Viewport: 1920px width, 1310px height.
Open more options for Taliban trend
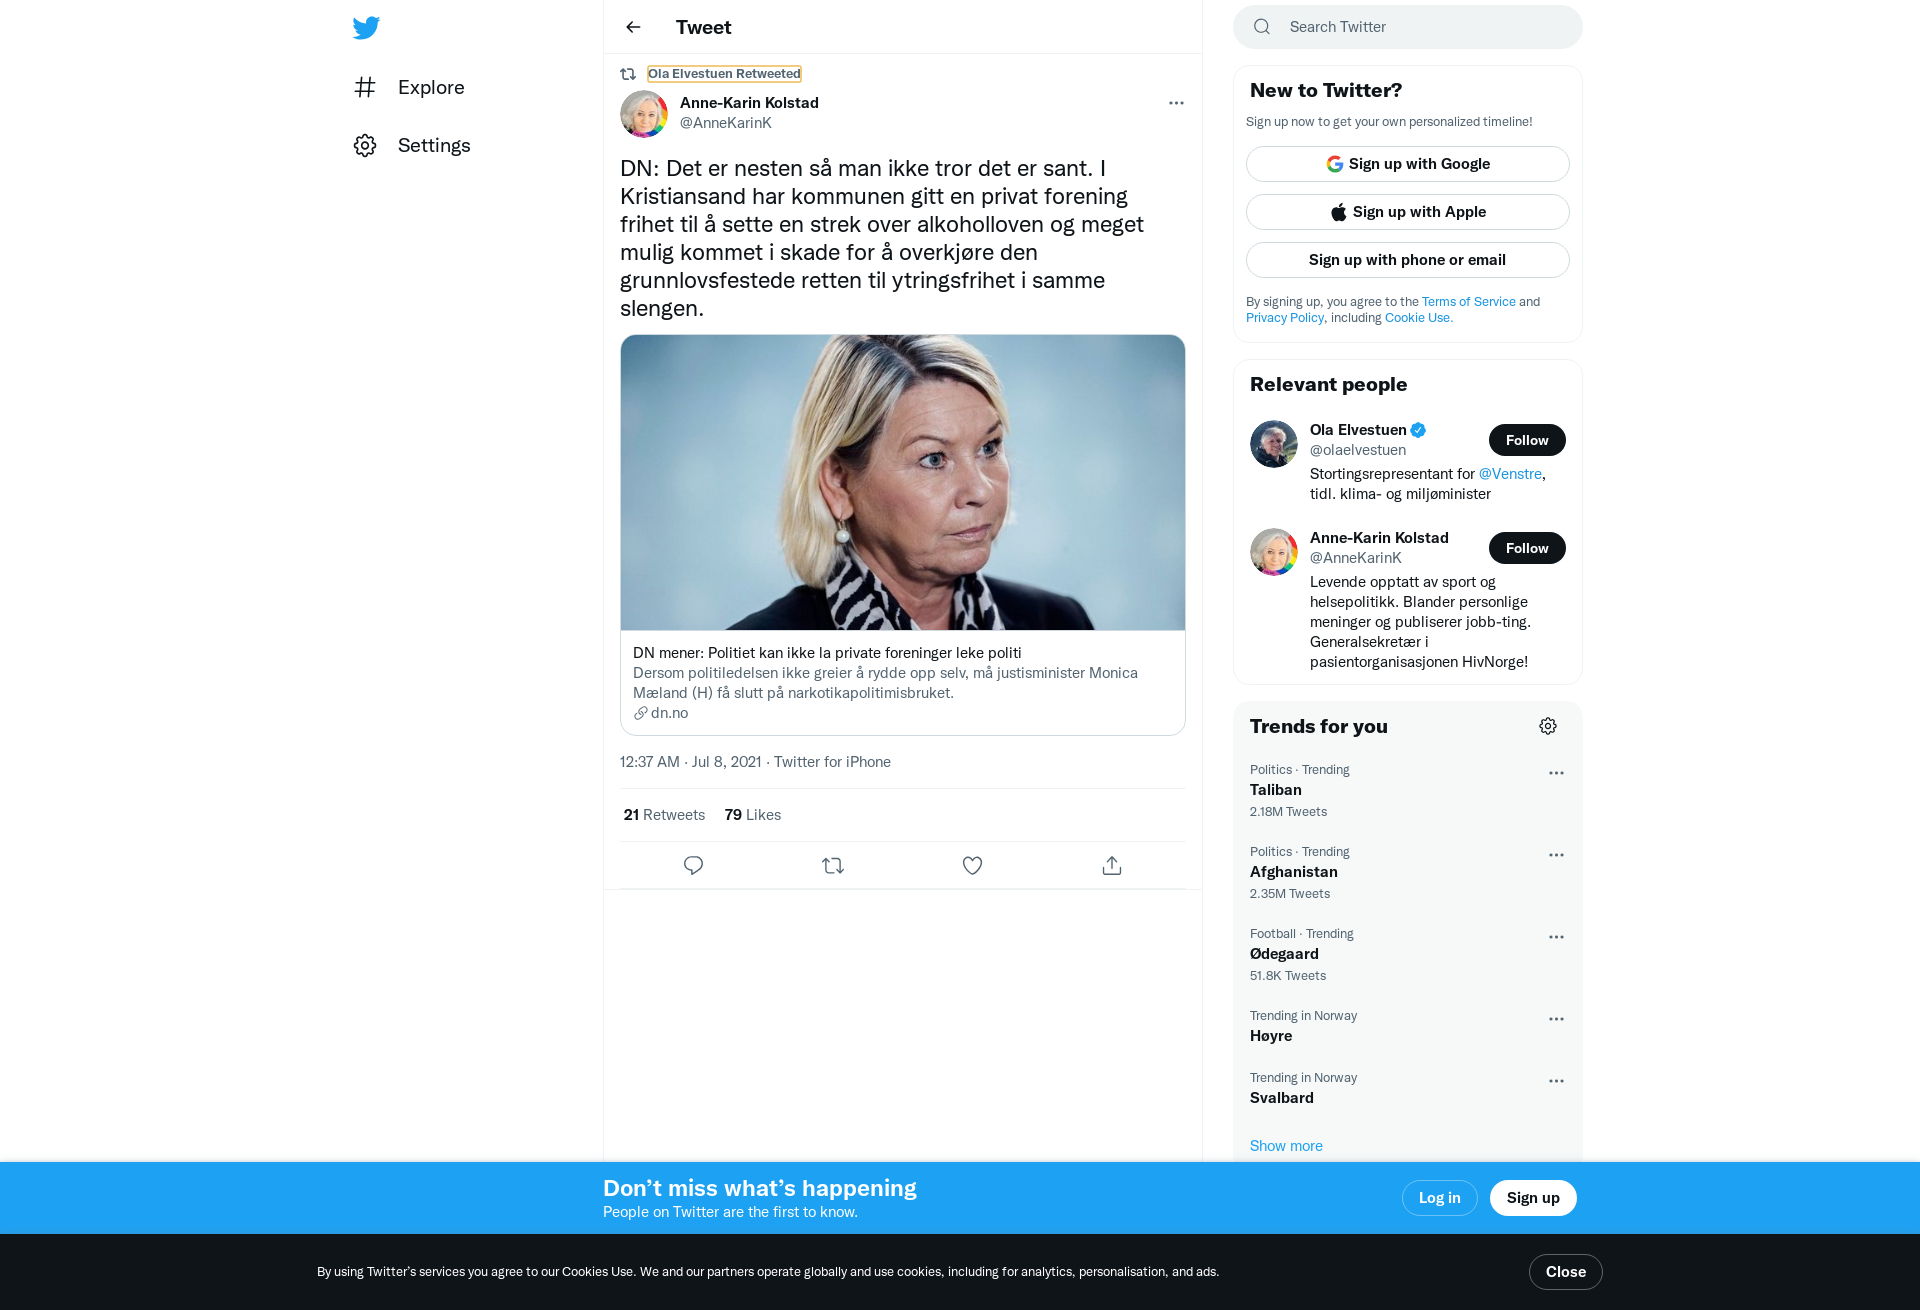[x=1556, y=773]
